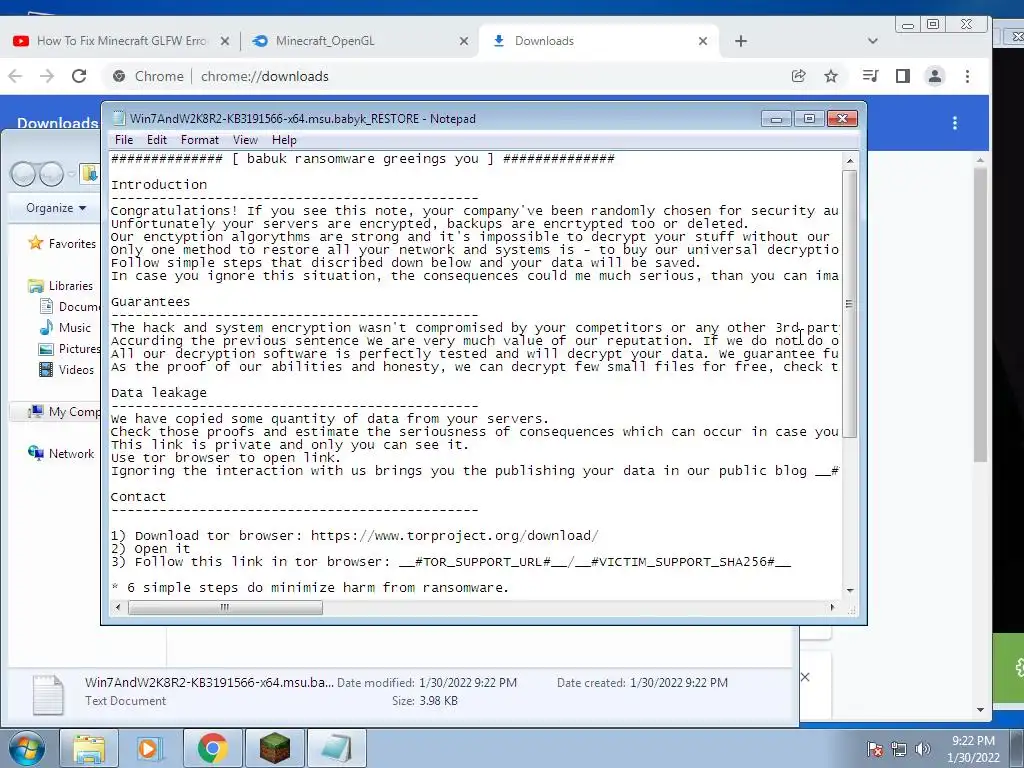This screenshot has height=768, width=1024.
Task: Select Libraries in Explorer navigation pane
Action: (x=61, y=285)
